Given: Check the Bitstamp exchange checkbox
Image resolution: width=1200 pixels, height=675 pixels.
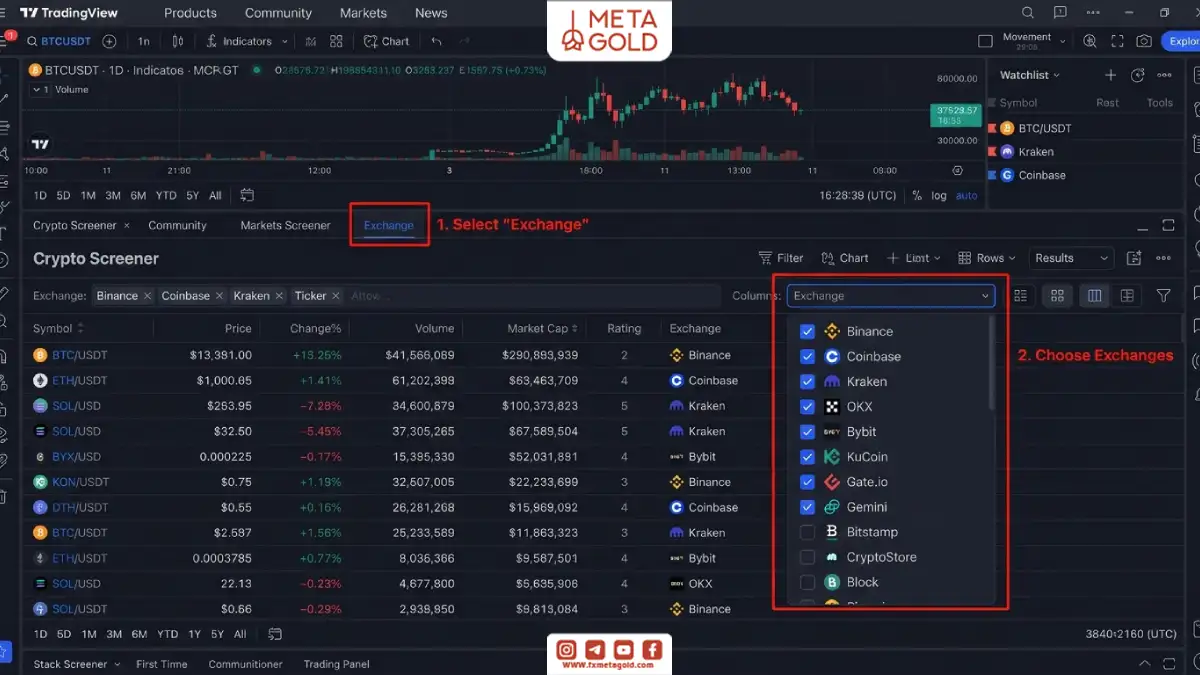Looking at the screenshot, I should (x=807, y=532).
